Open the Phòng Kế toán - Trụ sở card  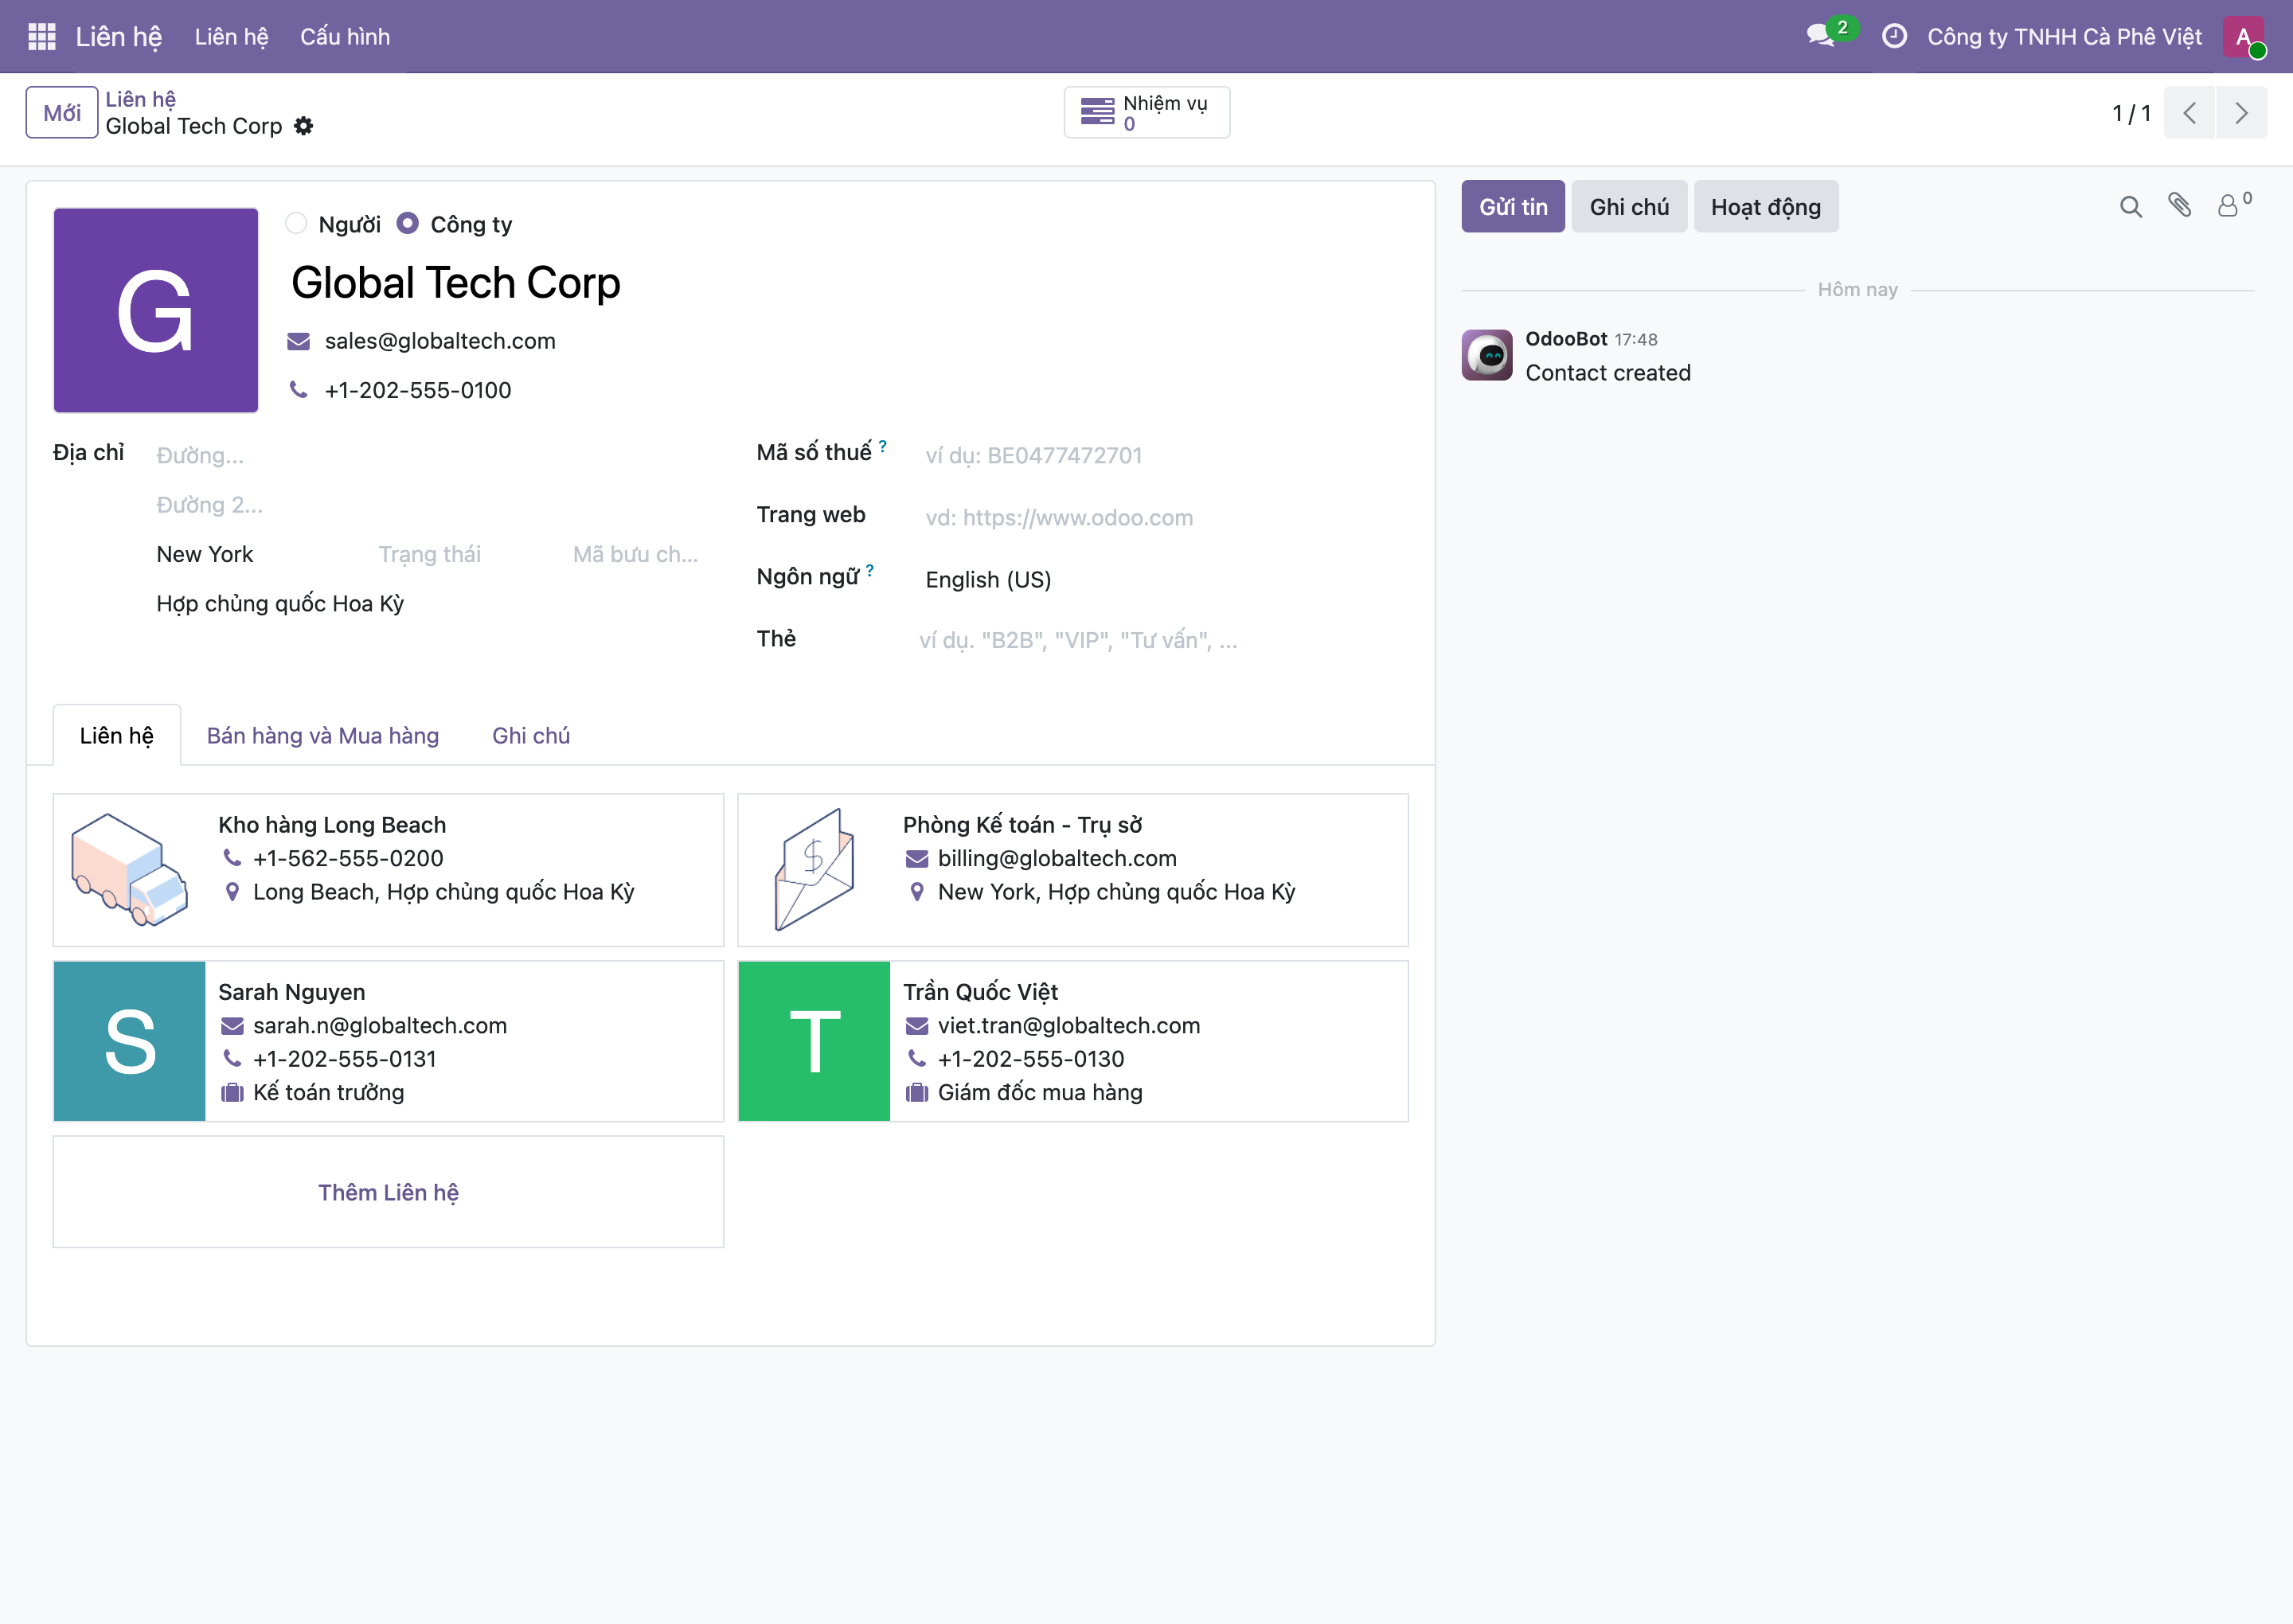pos(1073,870)
